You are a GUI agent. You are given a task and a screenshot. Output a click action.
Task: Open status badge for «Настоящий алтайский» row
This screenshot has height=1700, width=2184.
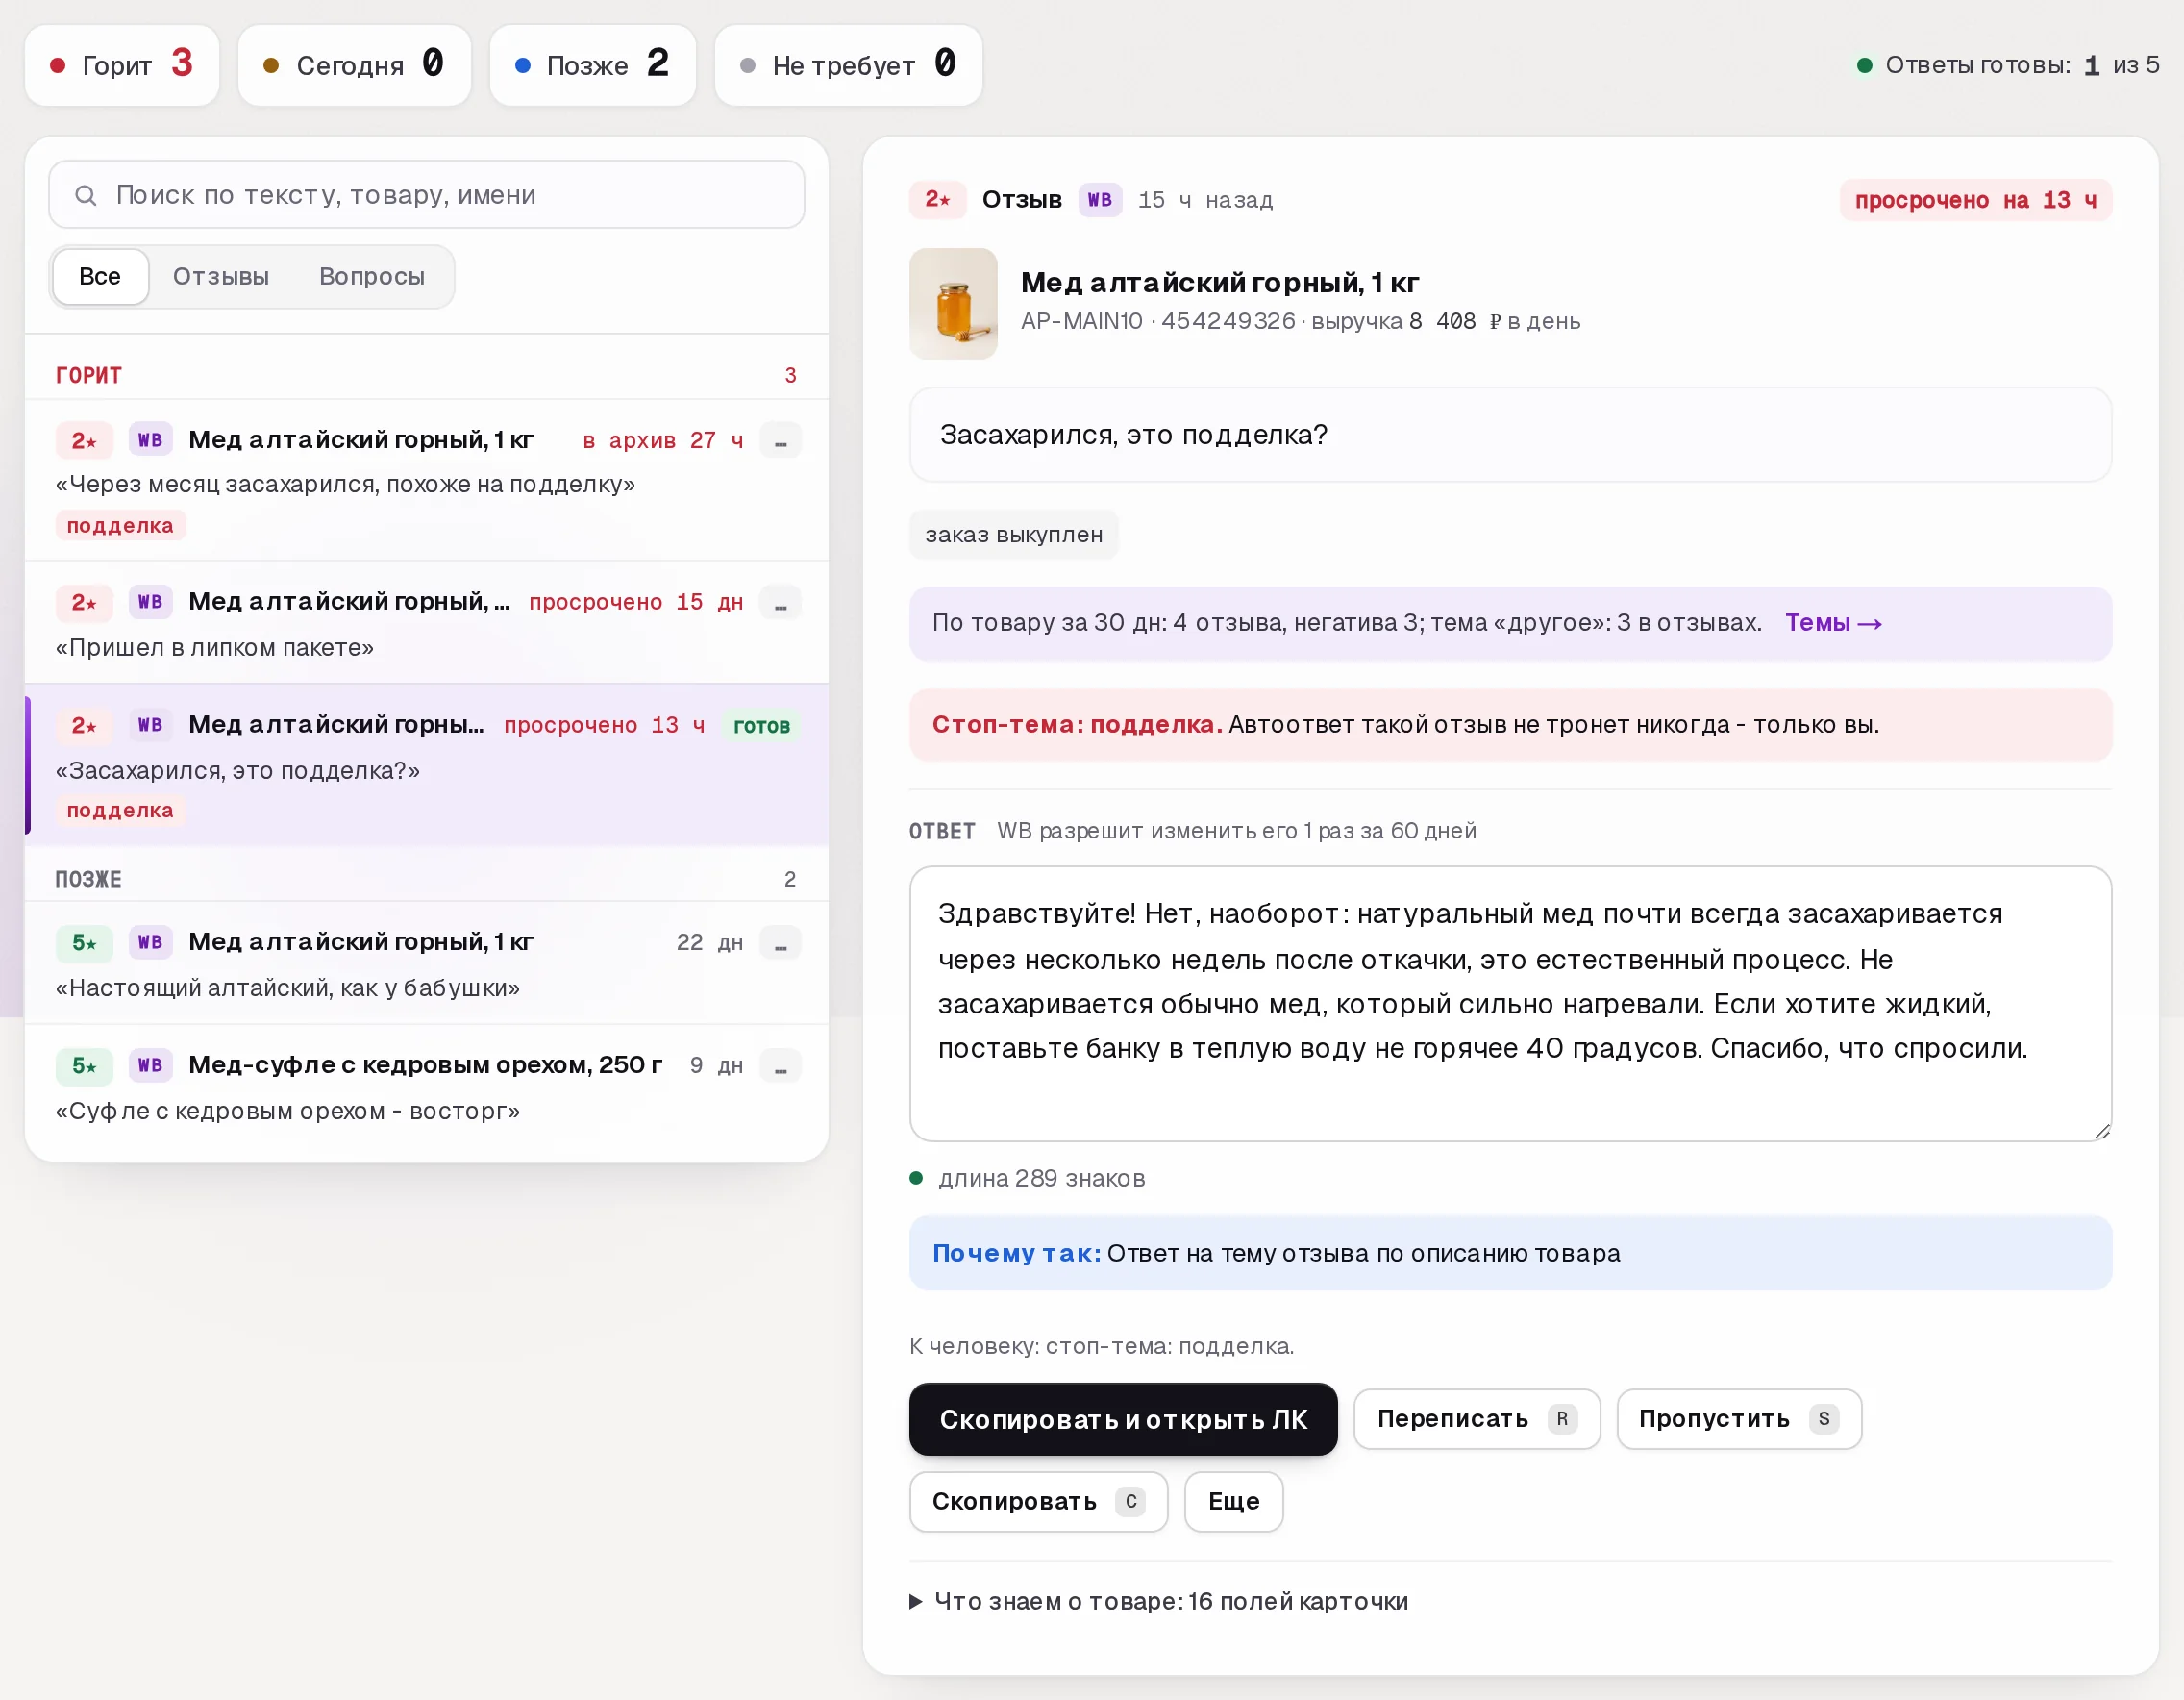780,942
